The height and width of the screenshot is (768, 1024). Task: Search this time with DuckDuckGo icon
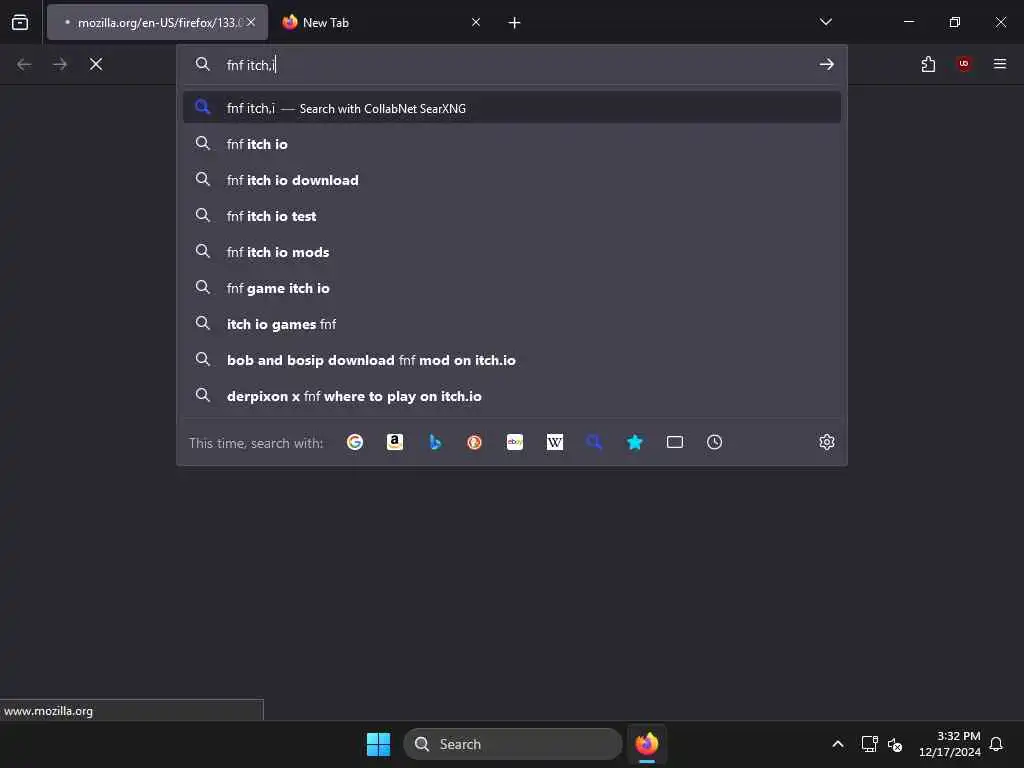click(x=475, y=442)
